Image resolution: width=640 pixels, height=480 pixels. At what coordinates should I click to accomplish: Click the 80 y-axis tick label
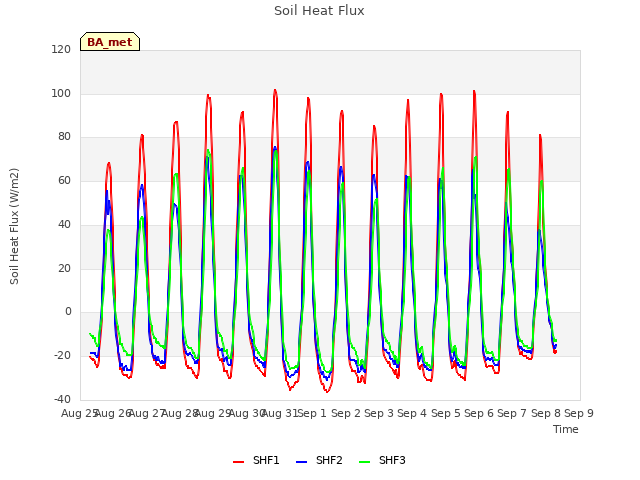(64, 137)
